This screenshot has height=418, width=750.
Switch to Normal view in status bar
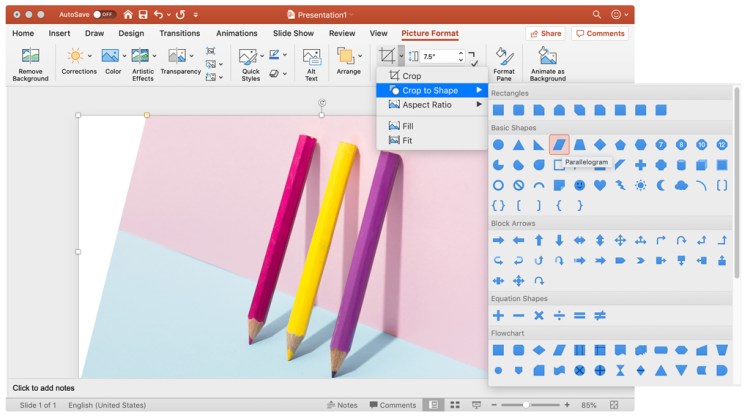coord(434,405)
